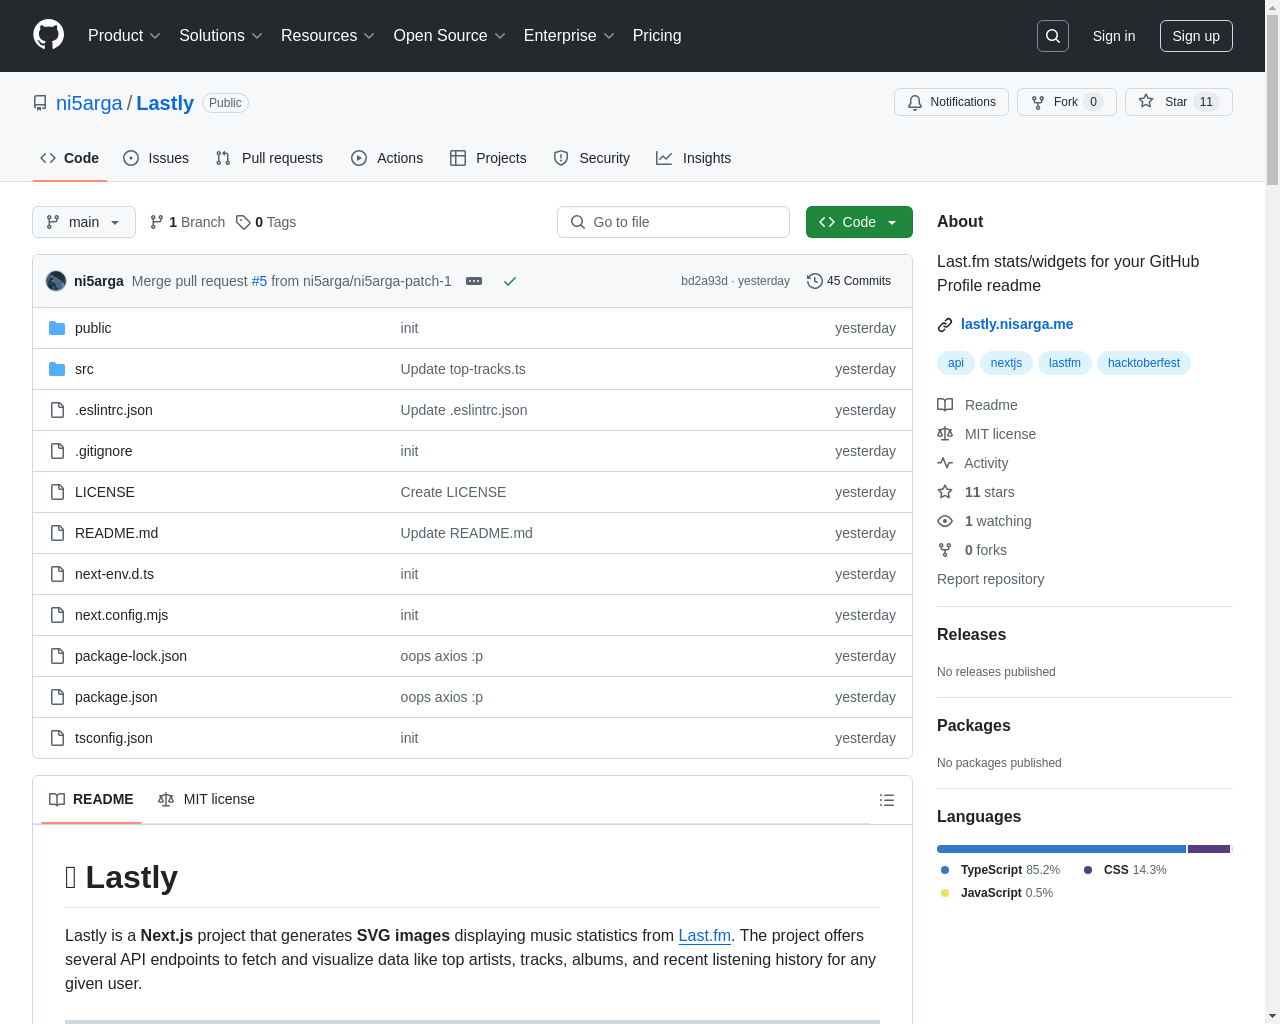The width and height of the screenshot is (1280, 1024).
Task: Switch to the Actions tab
Action: coord(387,158)
